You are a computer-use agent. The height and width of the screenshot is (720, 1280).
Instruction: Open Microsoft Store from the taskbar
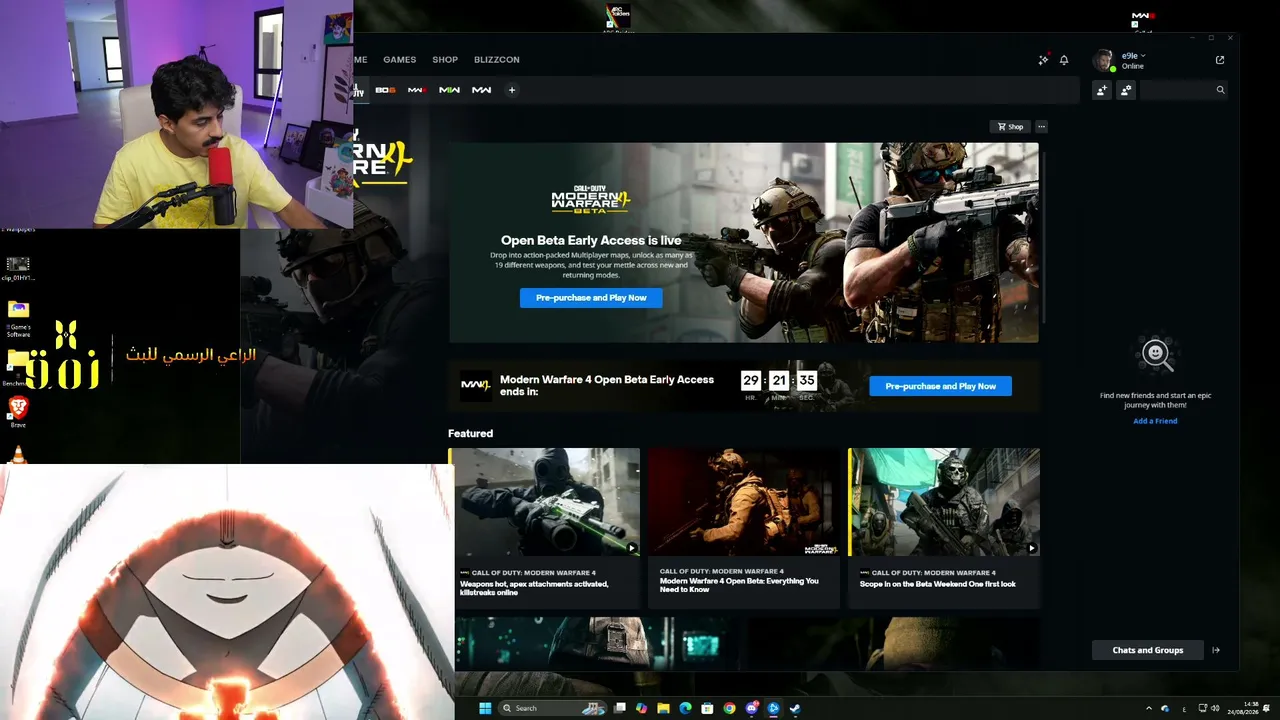point(707,708)
